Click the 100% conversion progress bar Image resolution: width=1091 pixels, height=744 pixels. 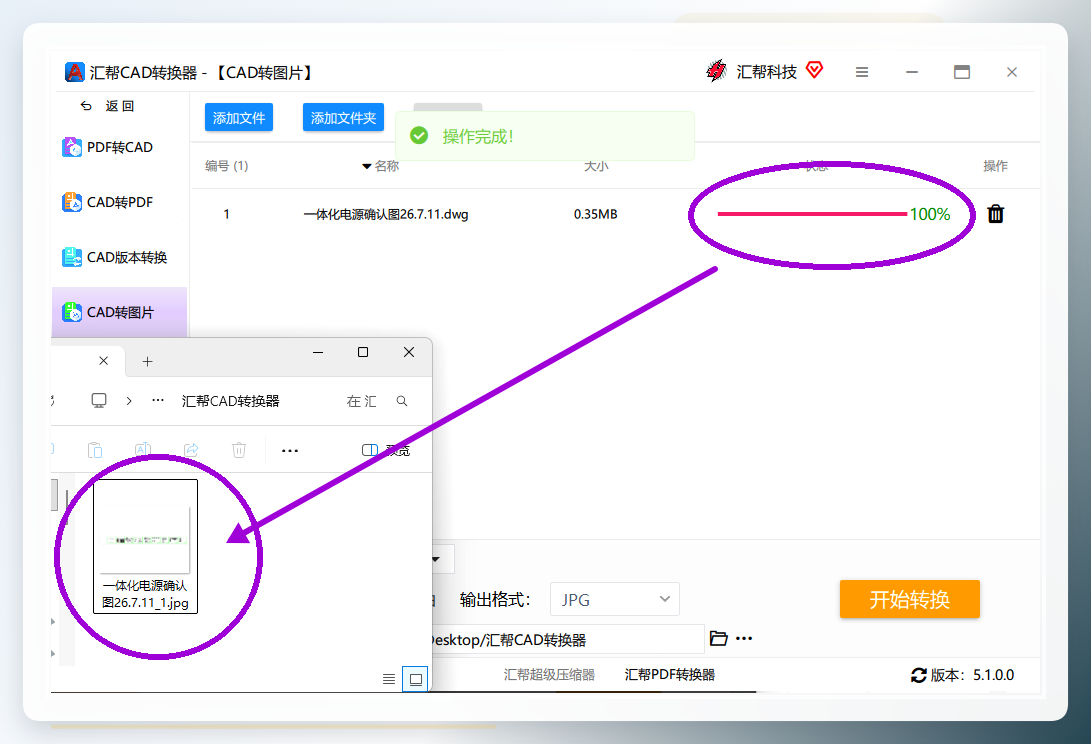pyautogui.click(x=812, y=214)
